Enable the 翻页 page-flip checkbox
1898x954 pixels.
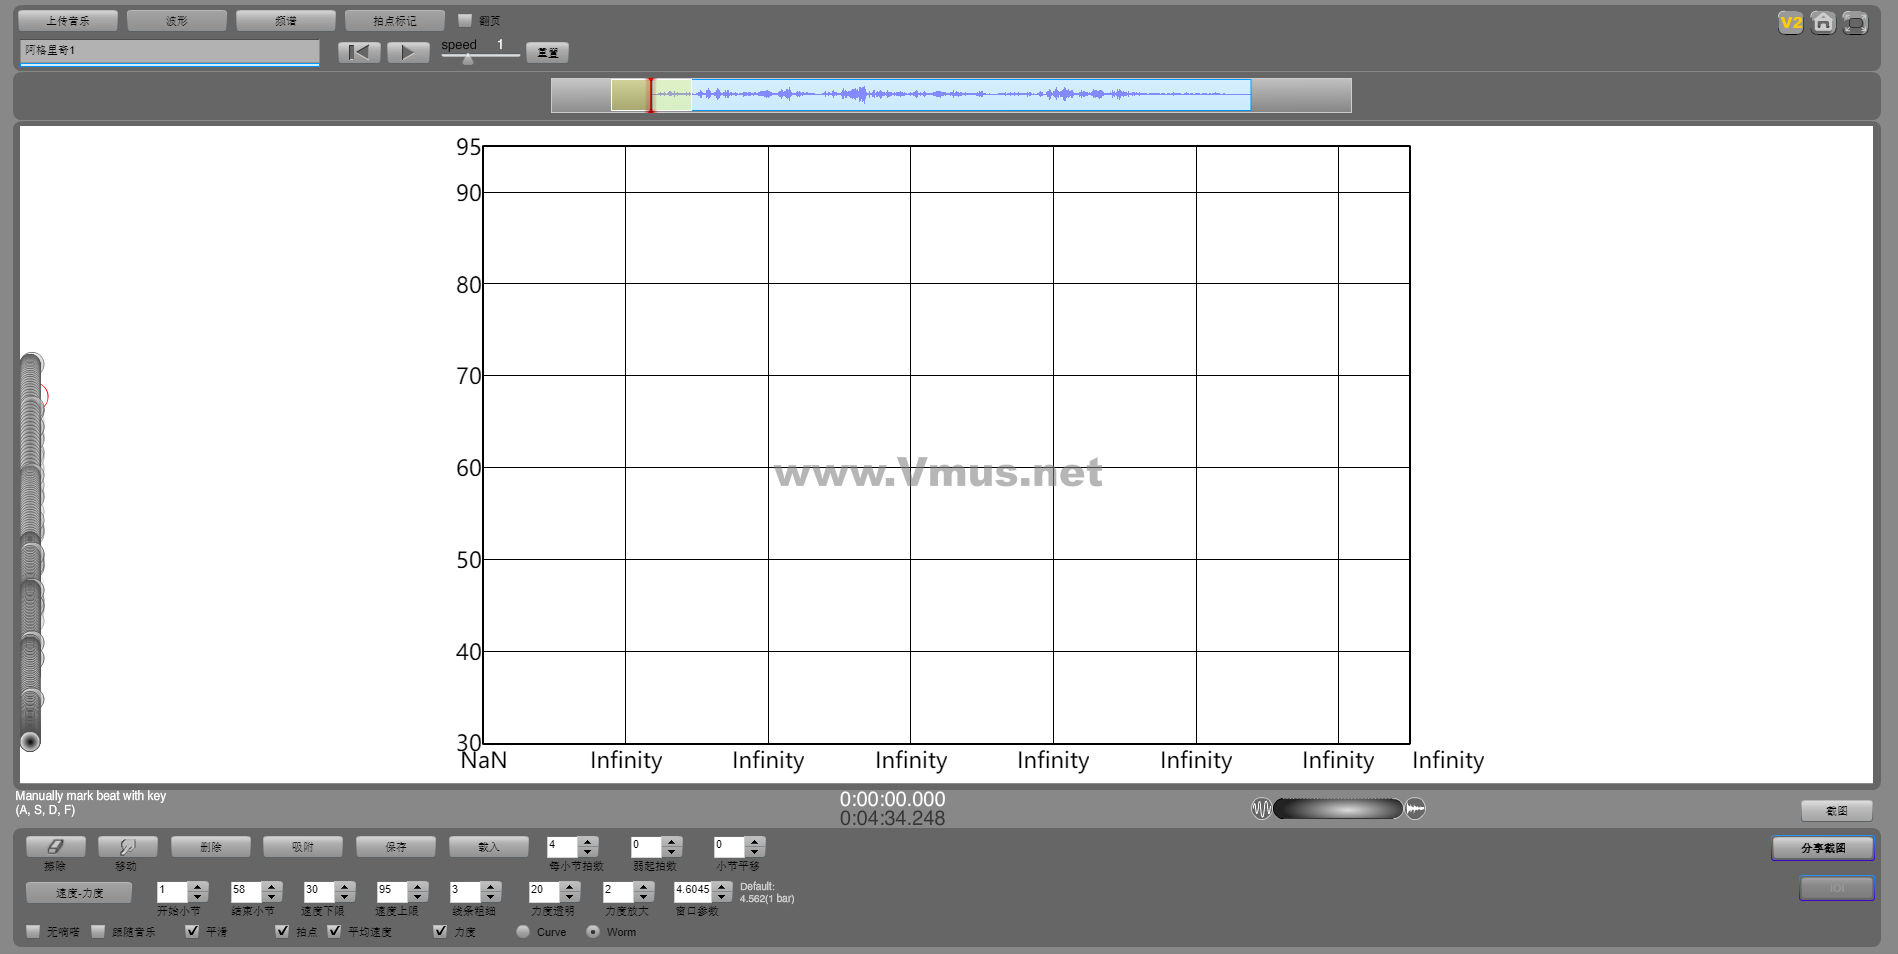[465, 20]
